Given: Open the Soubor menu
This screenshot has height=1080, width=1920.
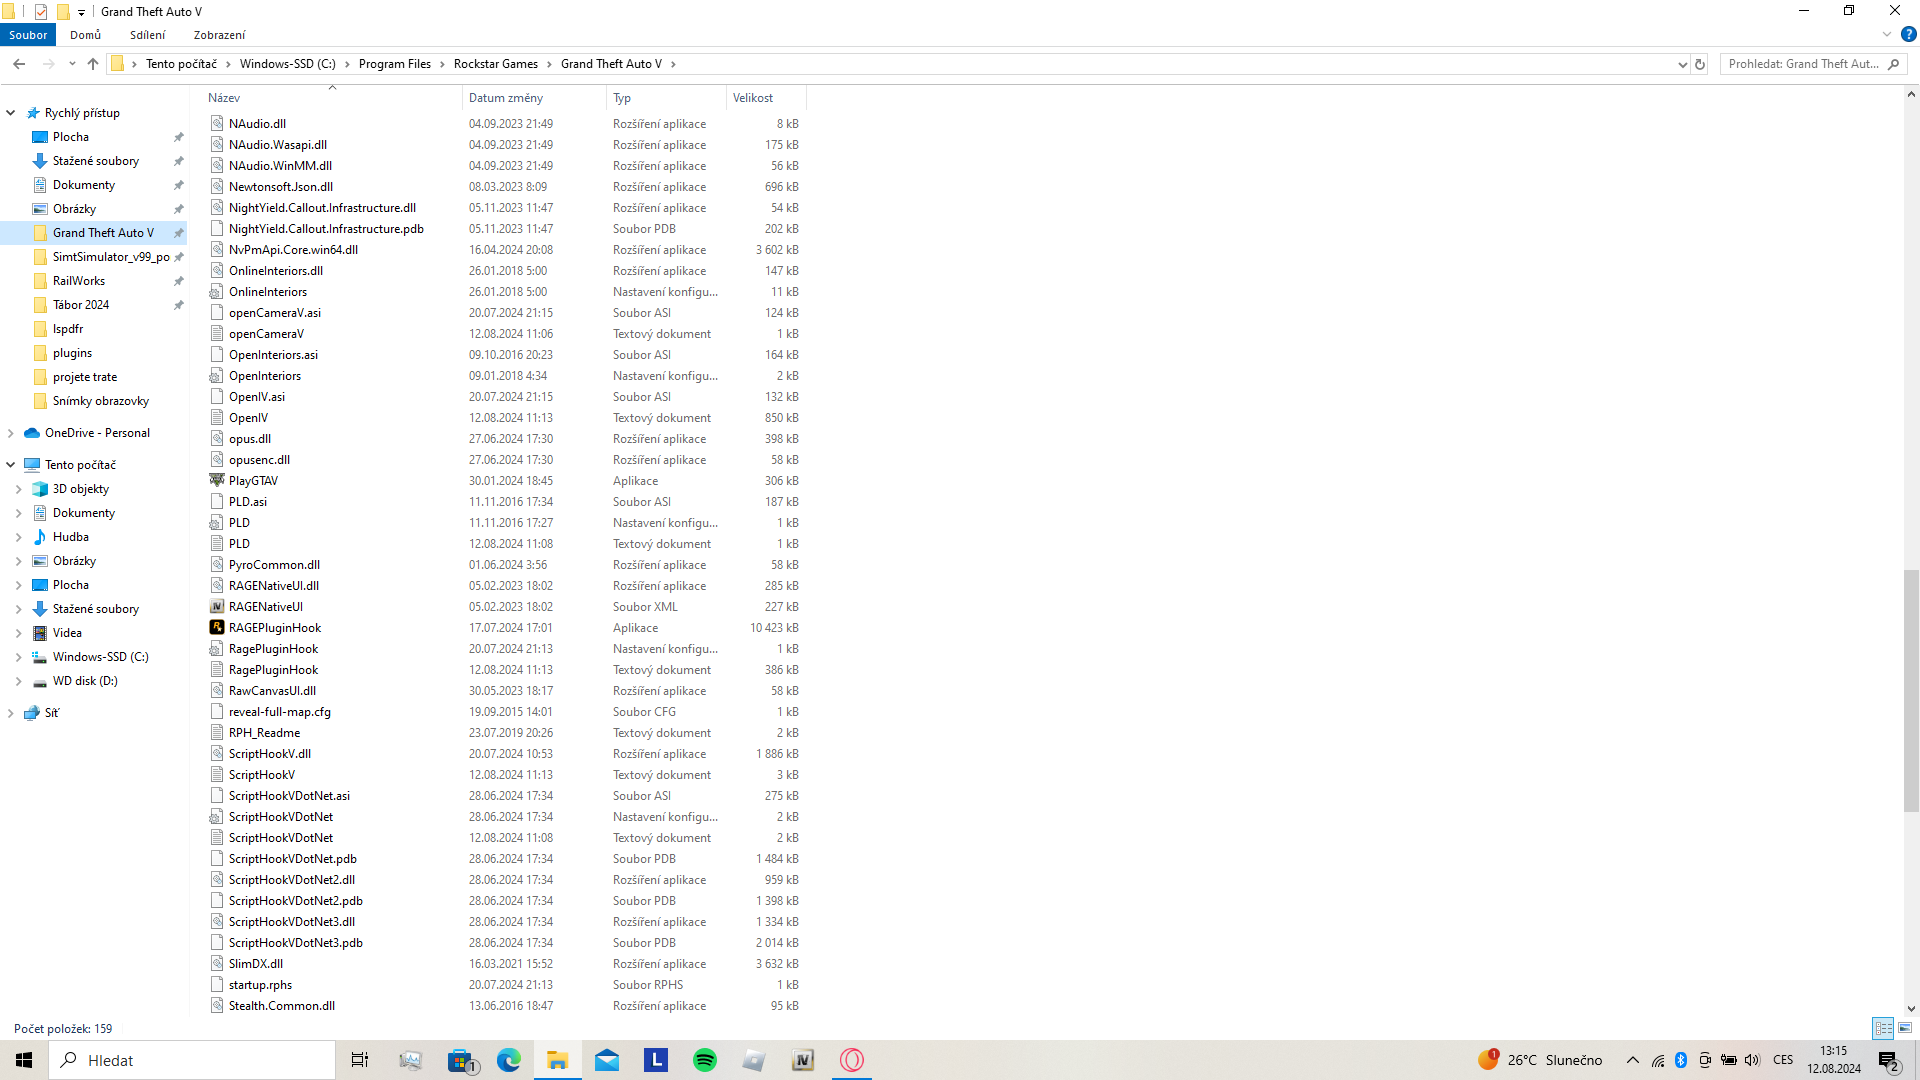Looking at the screenshot, I should coord(28,35).
